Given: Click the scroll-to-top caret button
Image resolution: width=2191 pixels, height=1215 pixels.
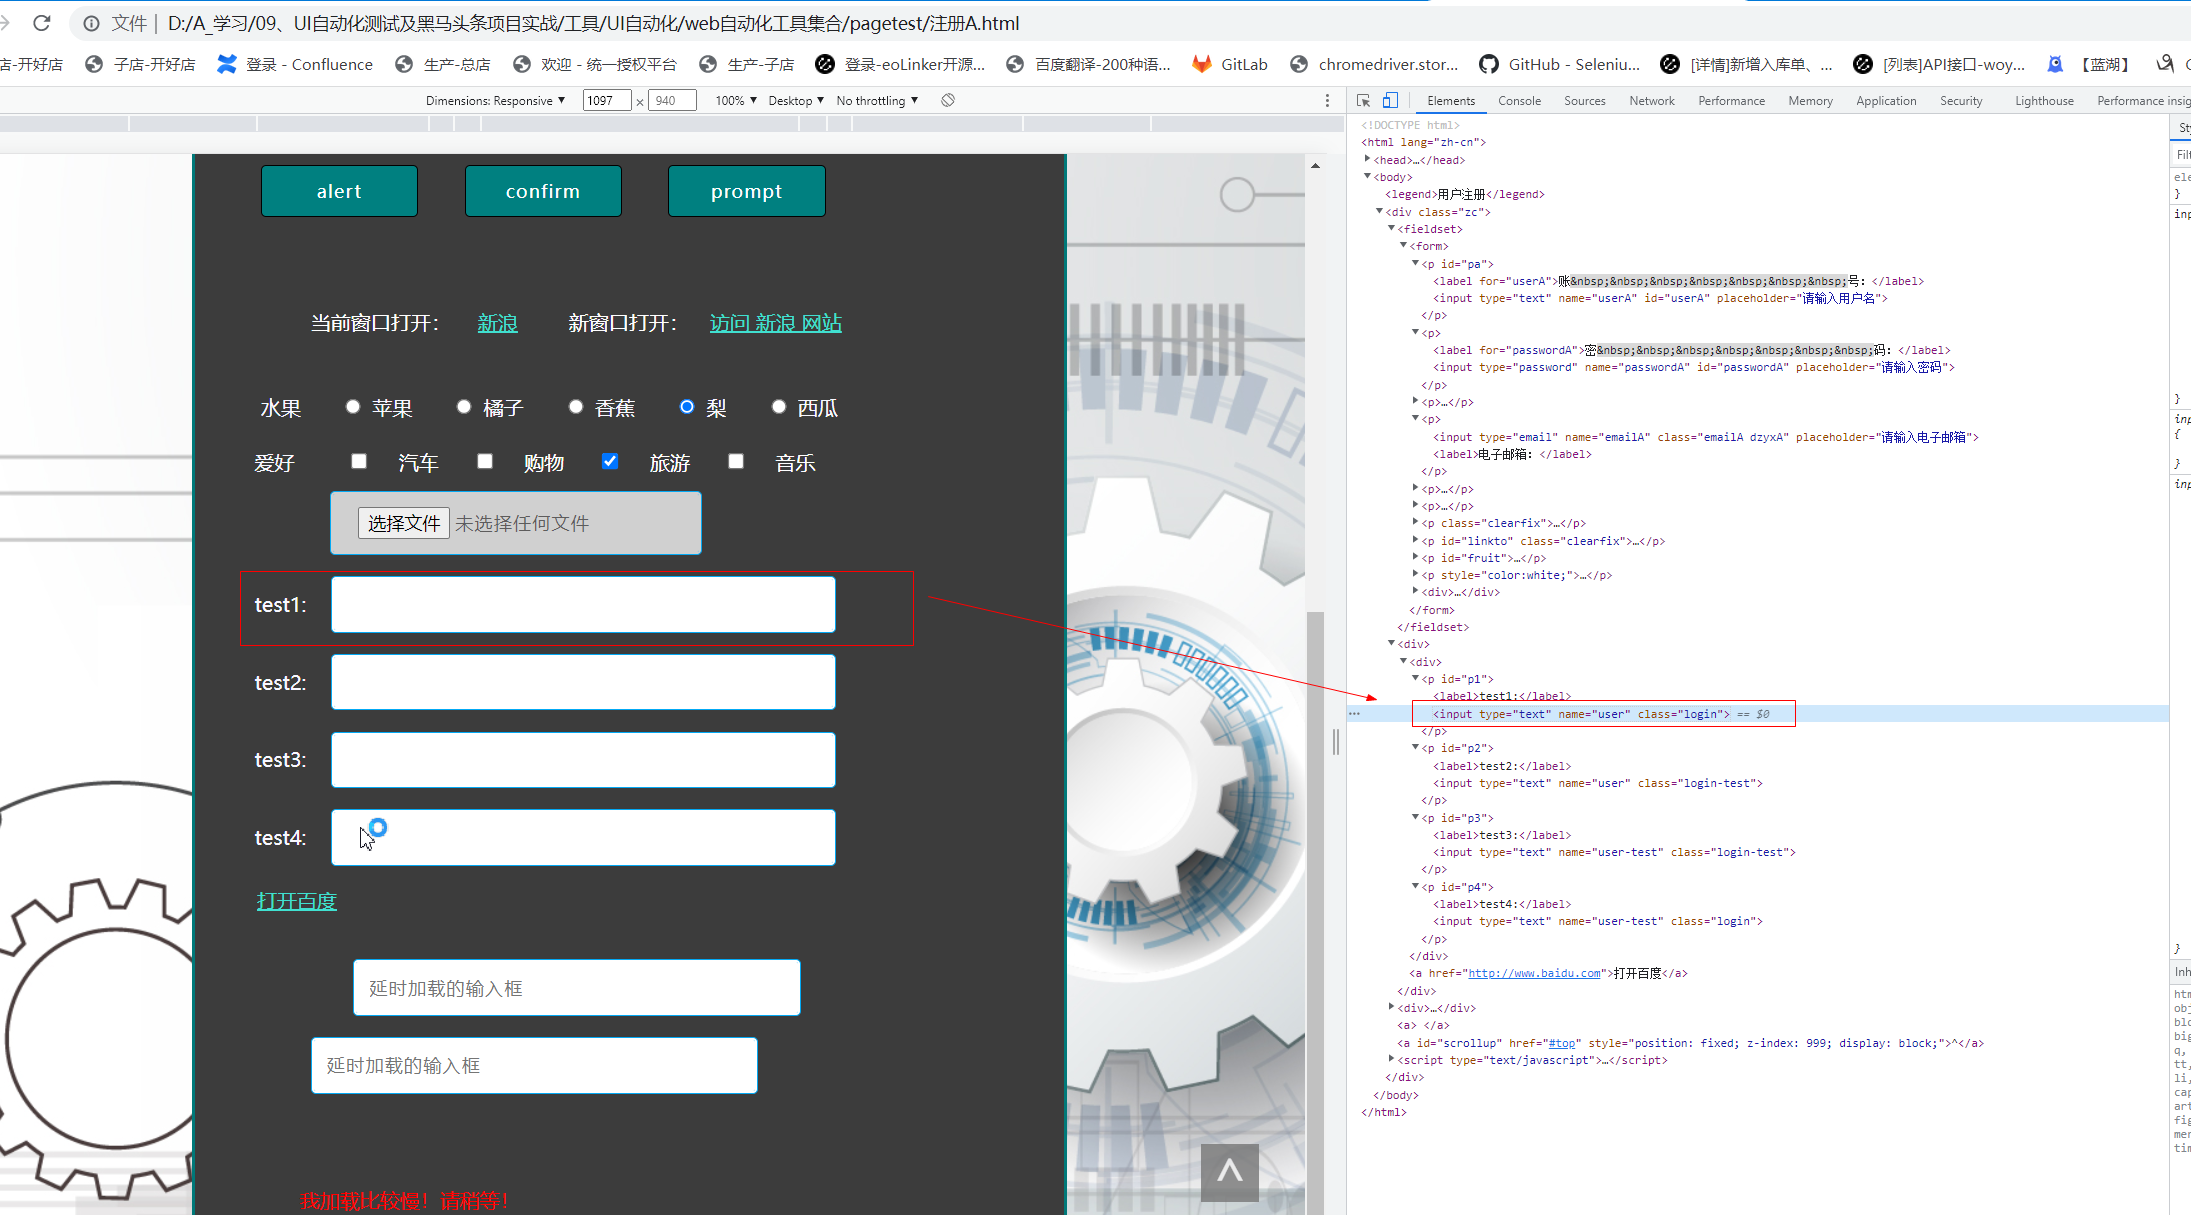Looking at the screenshot, I should [1229, 1172].
